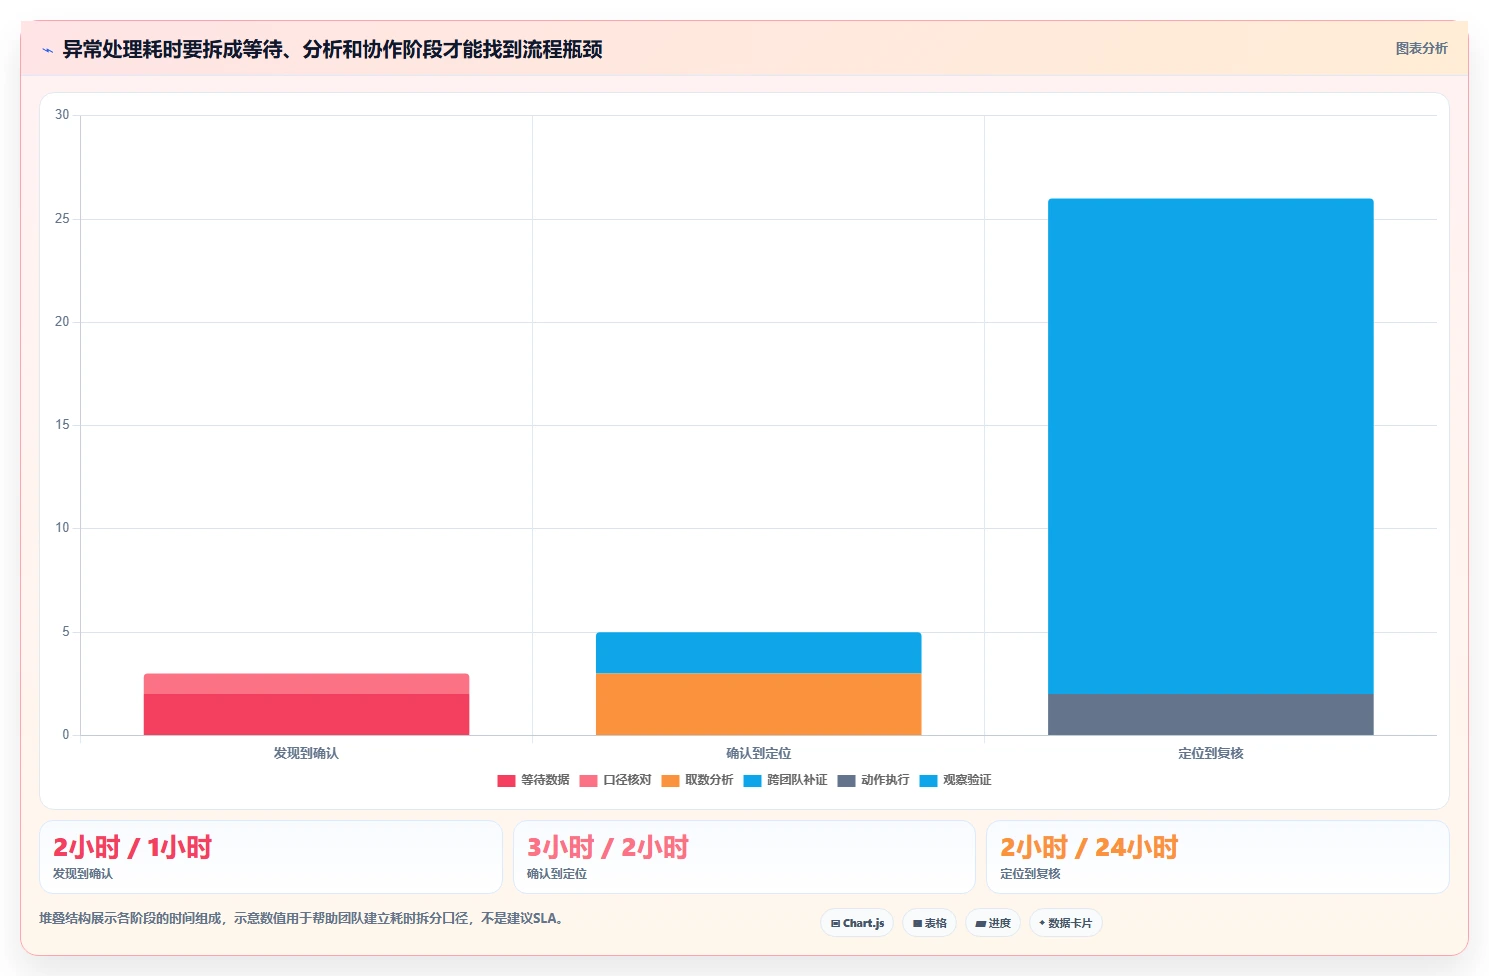
Task: Click the y-axis value 10
Action: [x=62, y=528]
